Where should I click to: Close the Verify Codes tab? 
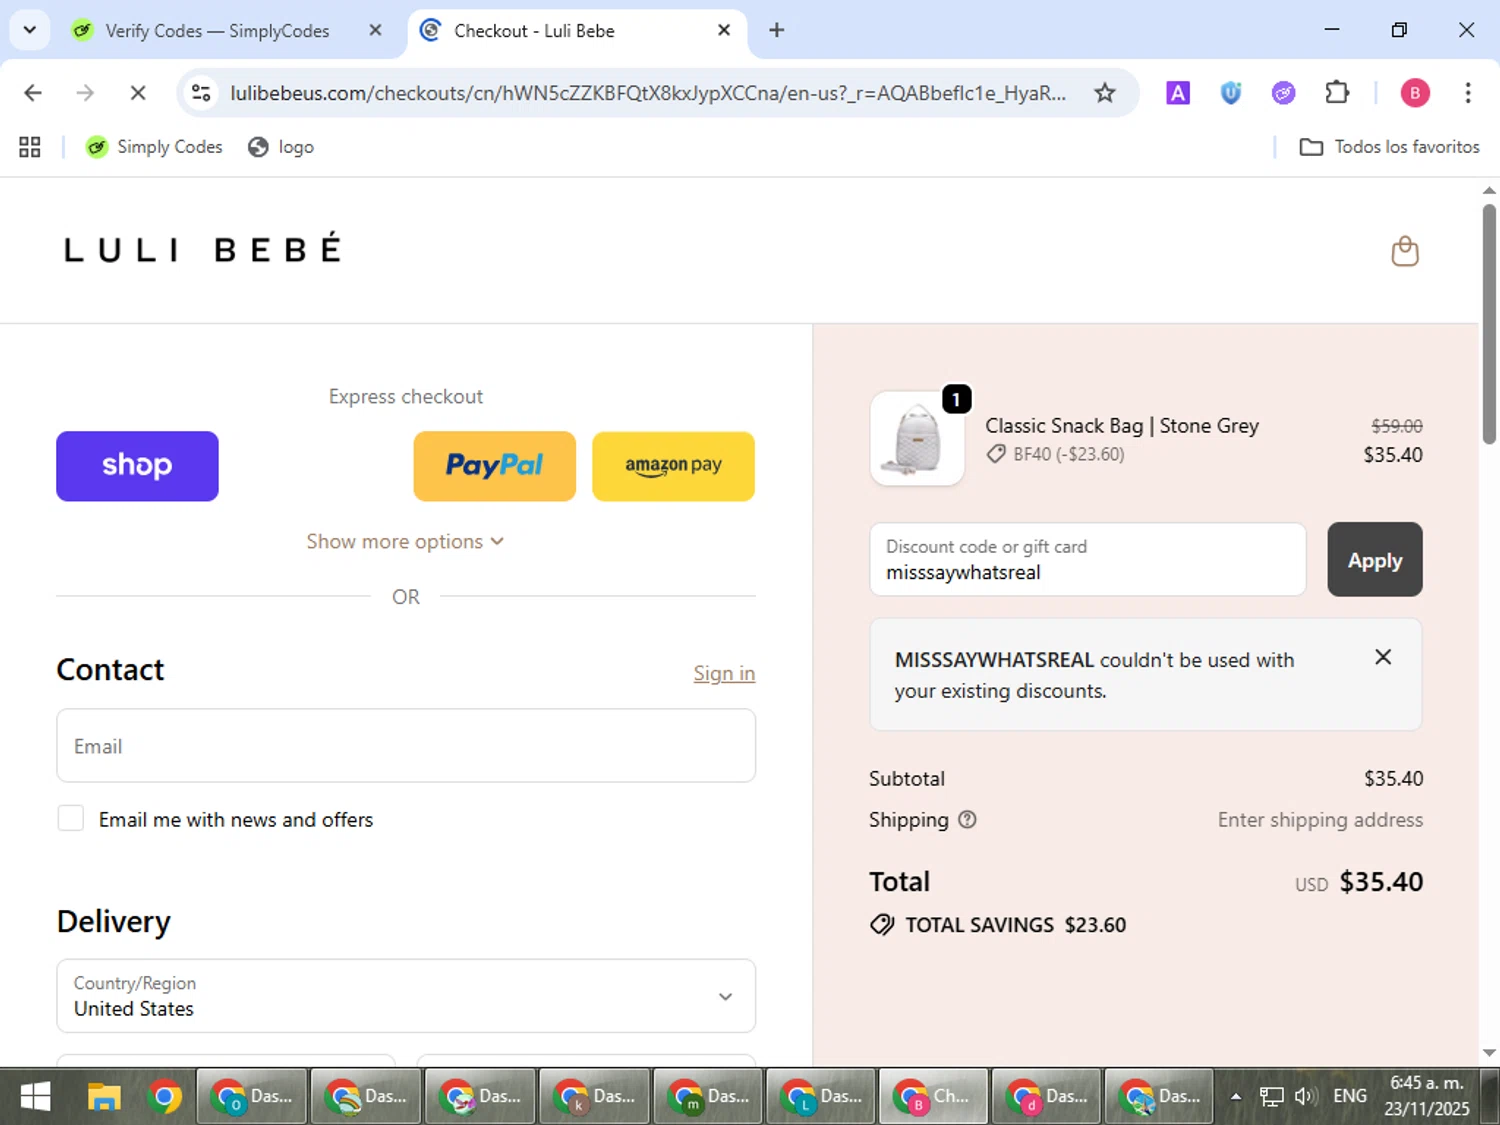pyautogui.click(x=375, y=30)
